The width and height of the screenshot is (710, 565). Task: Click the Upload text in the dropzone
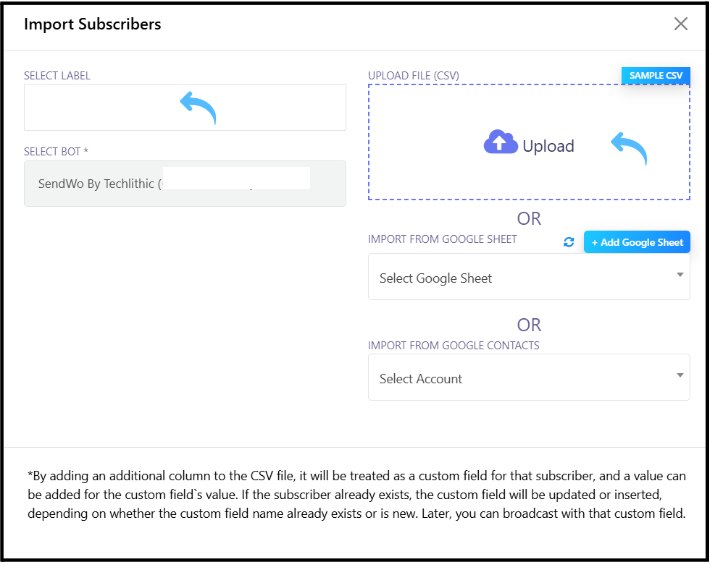(548, 146)
